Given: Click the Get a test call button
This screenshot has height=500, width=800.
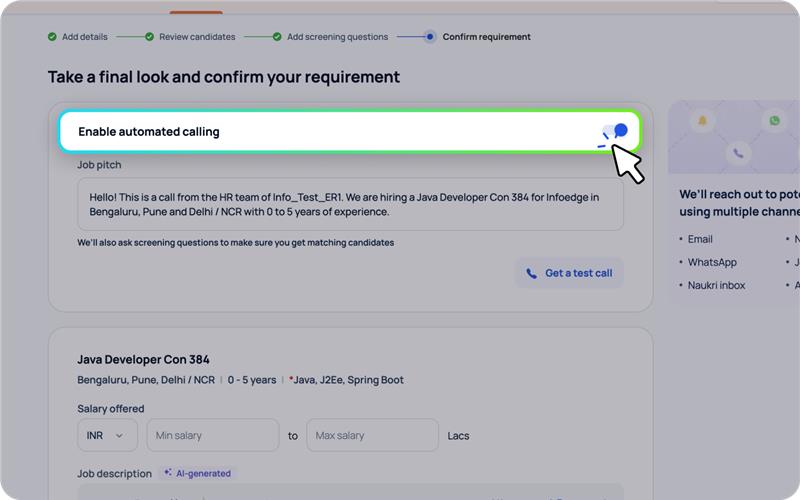Looking at the screenshot, I should point(569,273).
